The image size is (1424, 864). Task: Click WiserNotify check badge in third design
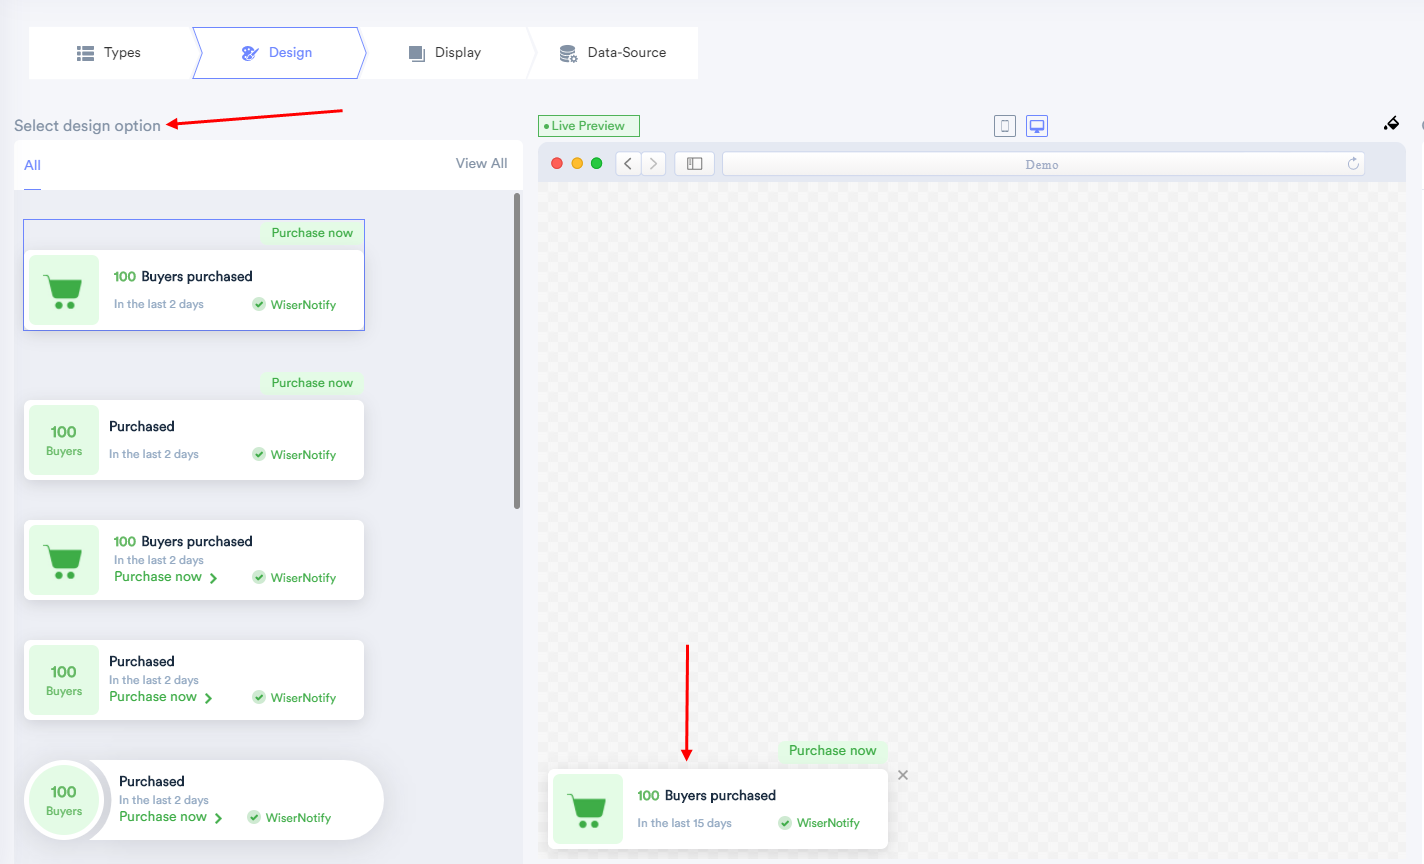pos(294,578)
